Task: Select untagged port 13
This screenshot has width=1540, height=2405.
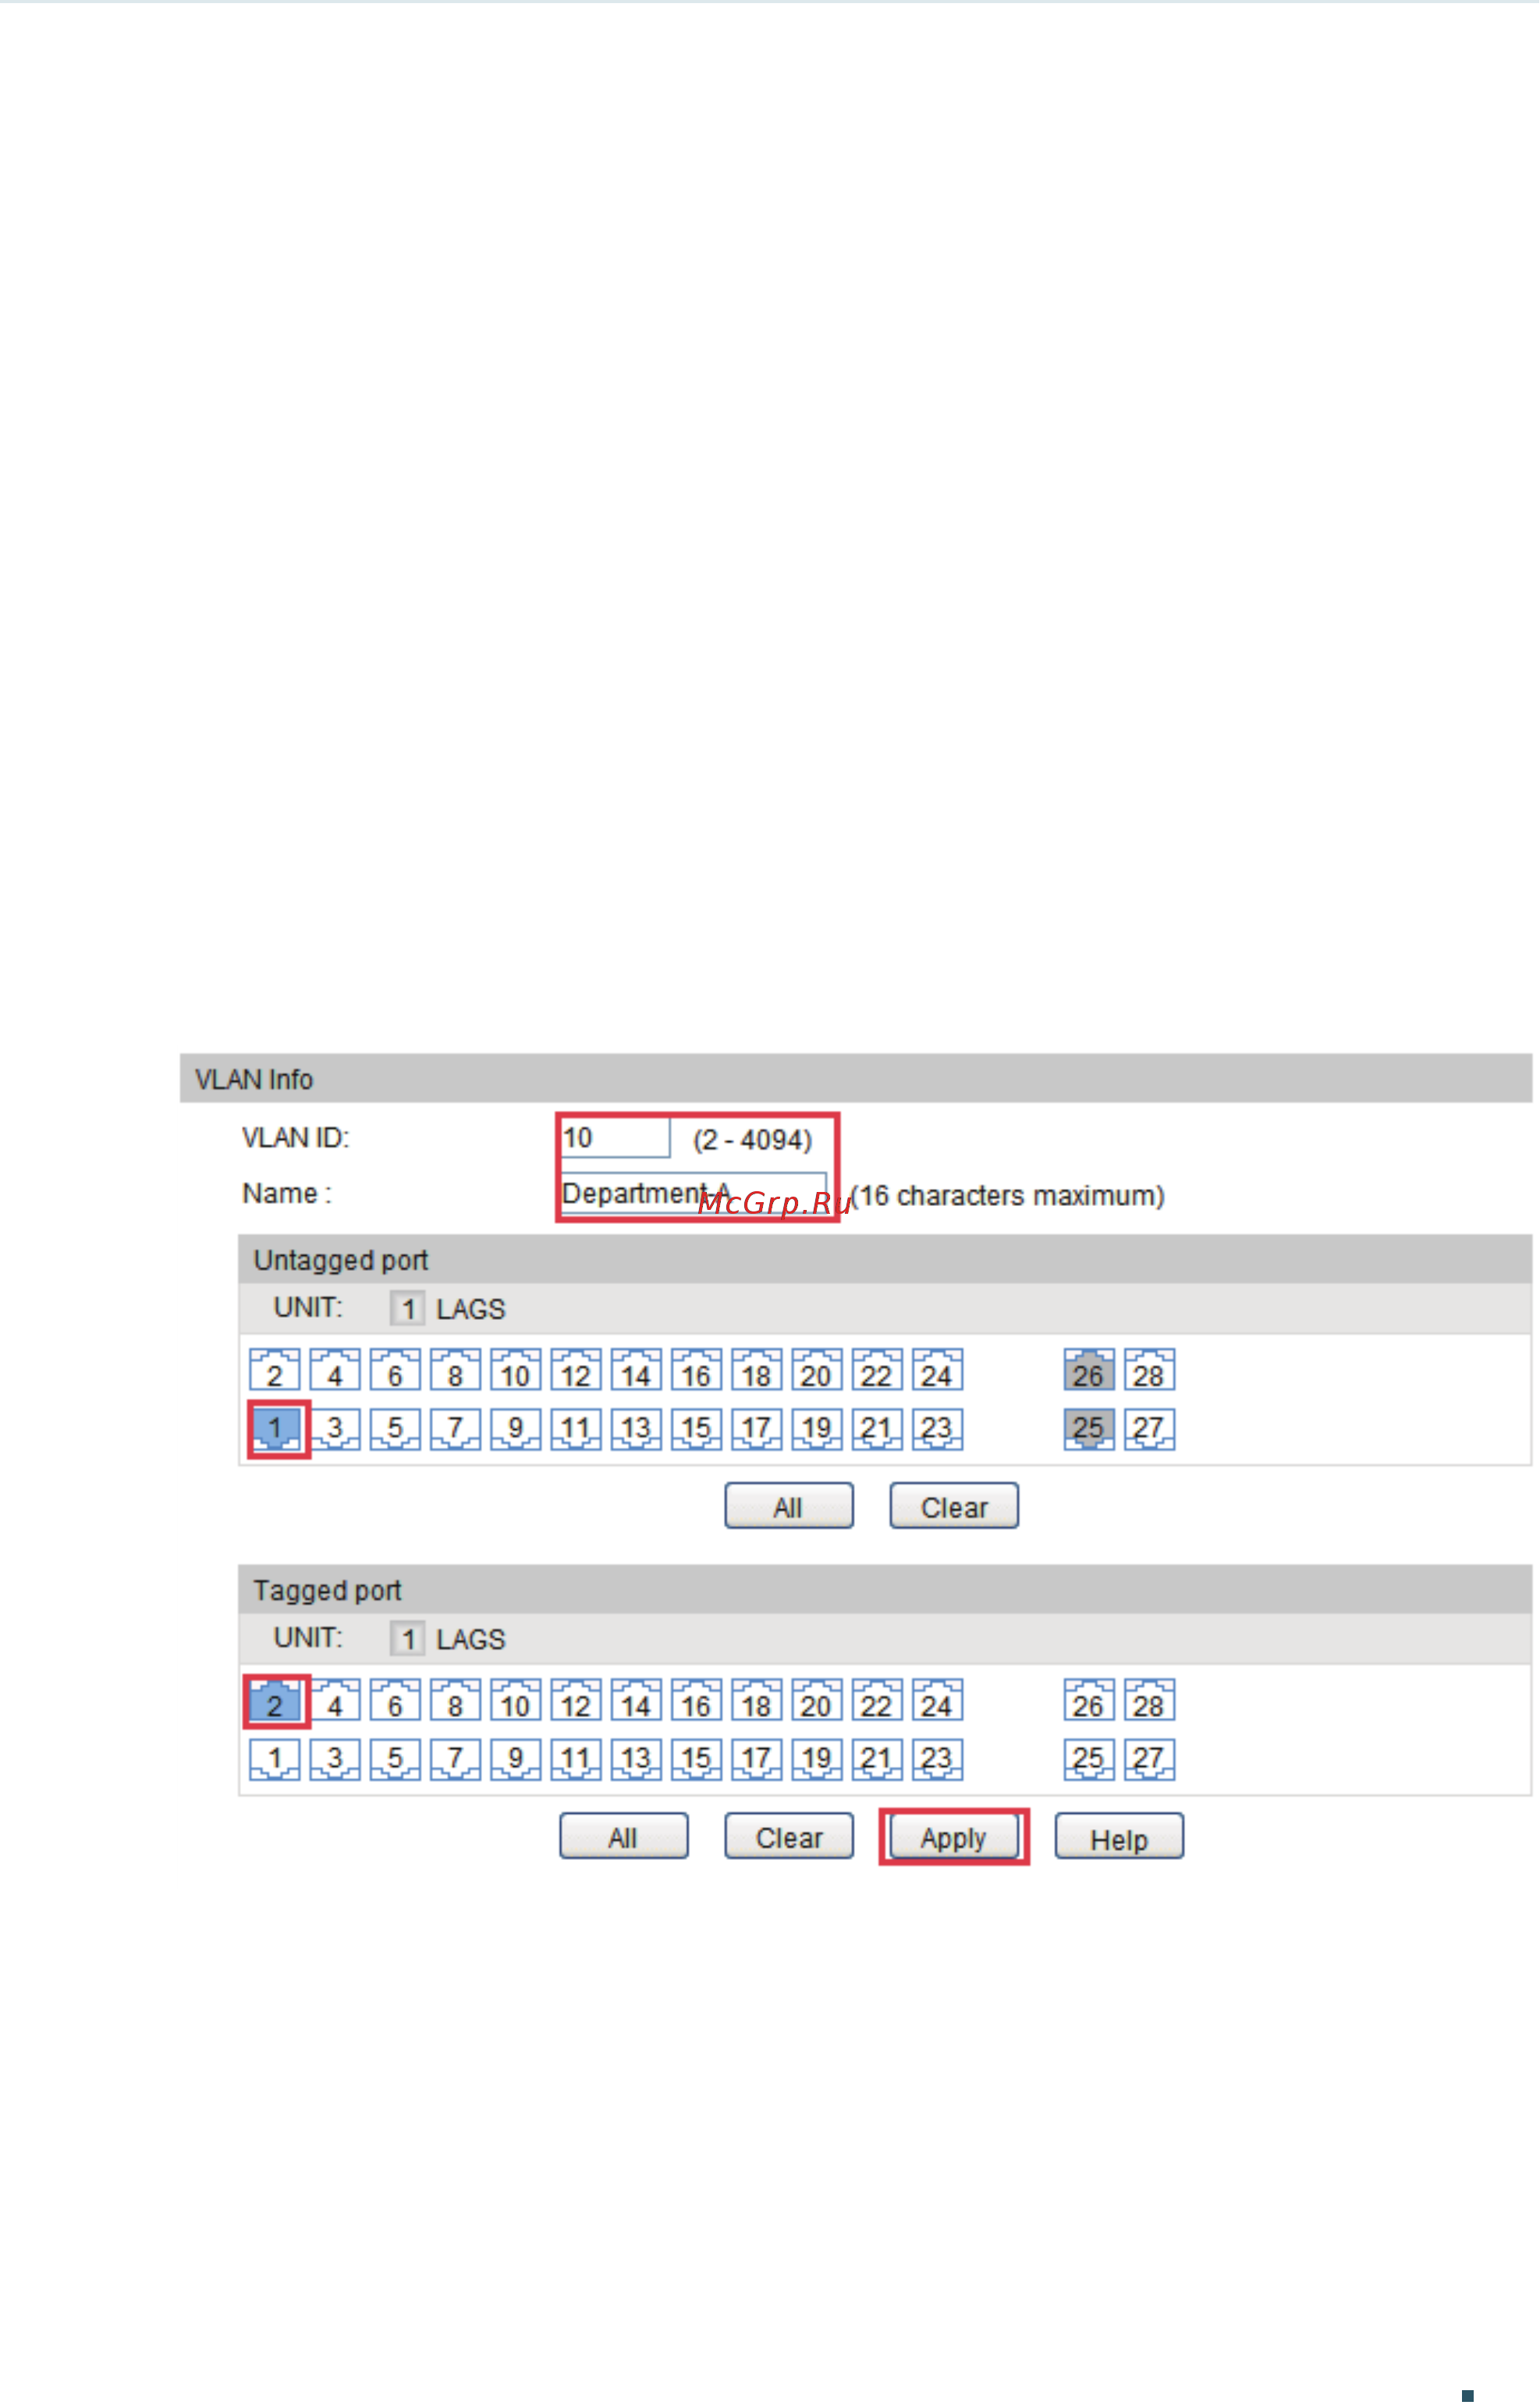Action: click(636, 1429)
